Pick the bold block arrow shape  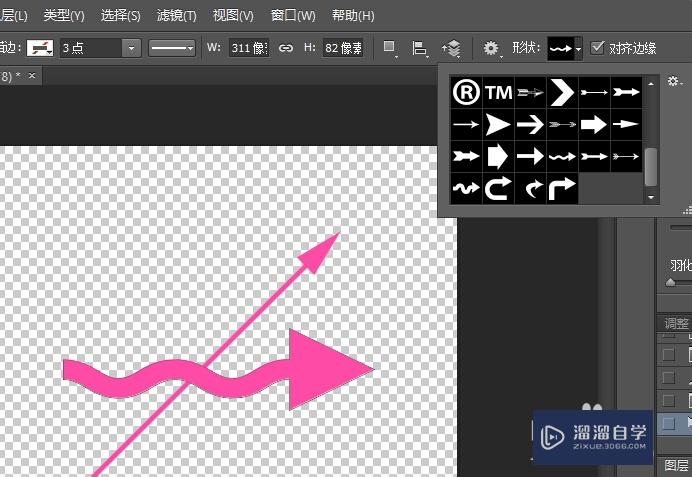click(594, 124)
